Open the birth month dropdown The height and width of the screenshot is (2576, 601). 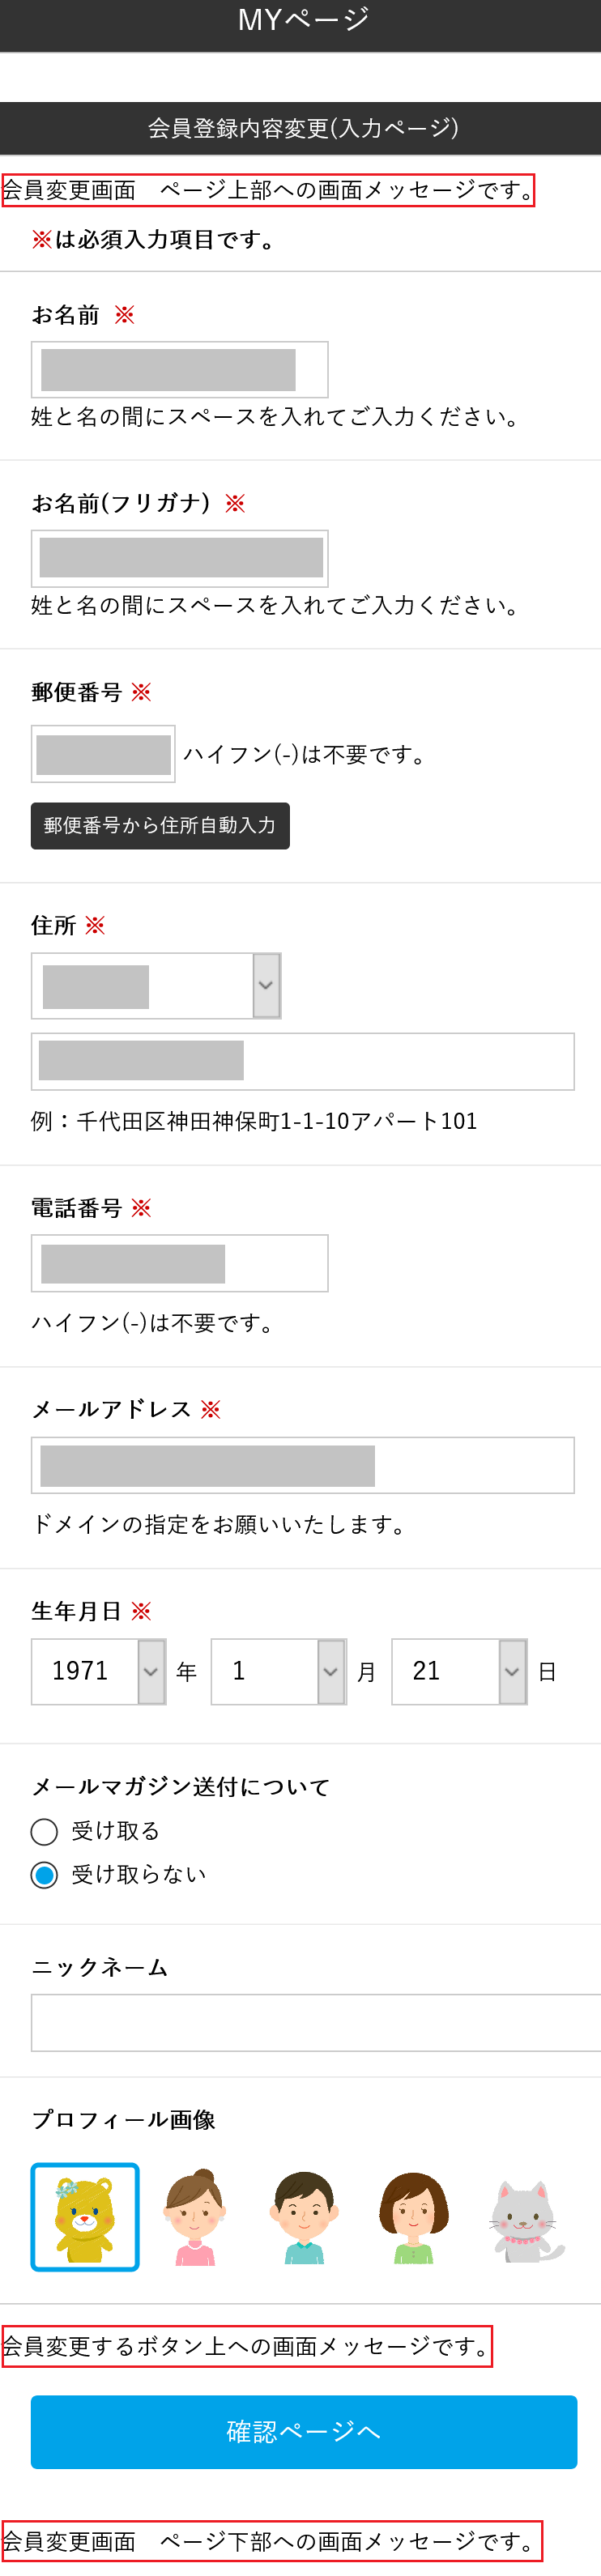pos(278,1671)
